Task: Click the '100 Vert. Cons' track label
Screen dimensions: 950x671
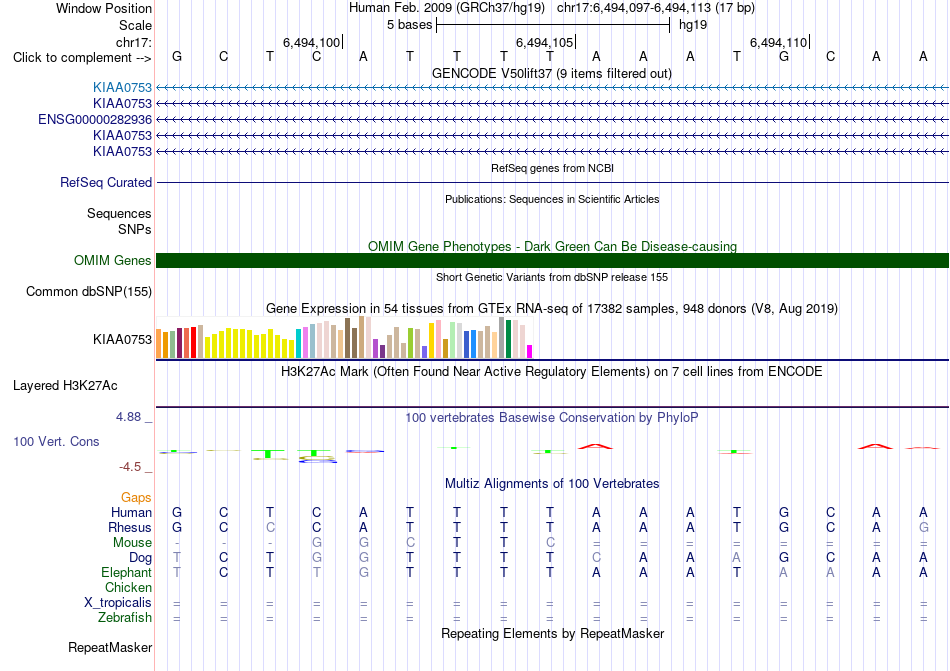Action: (x=56, y=441)
